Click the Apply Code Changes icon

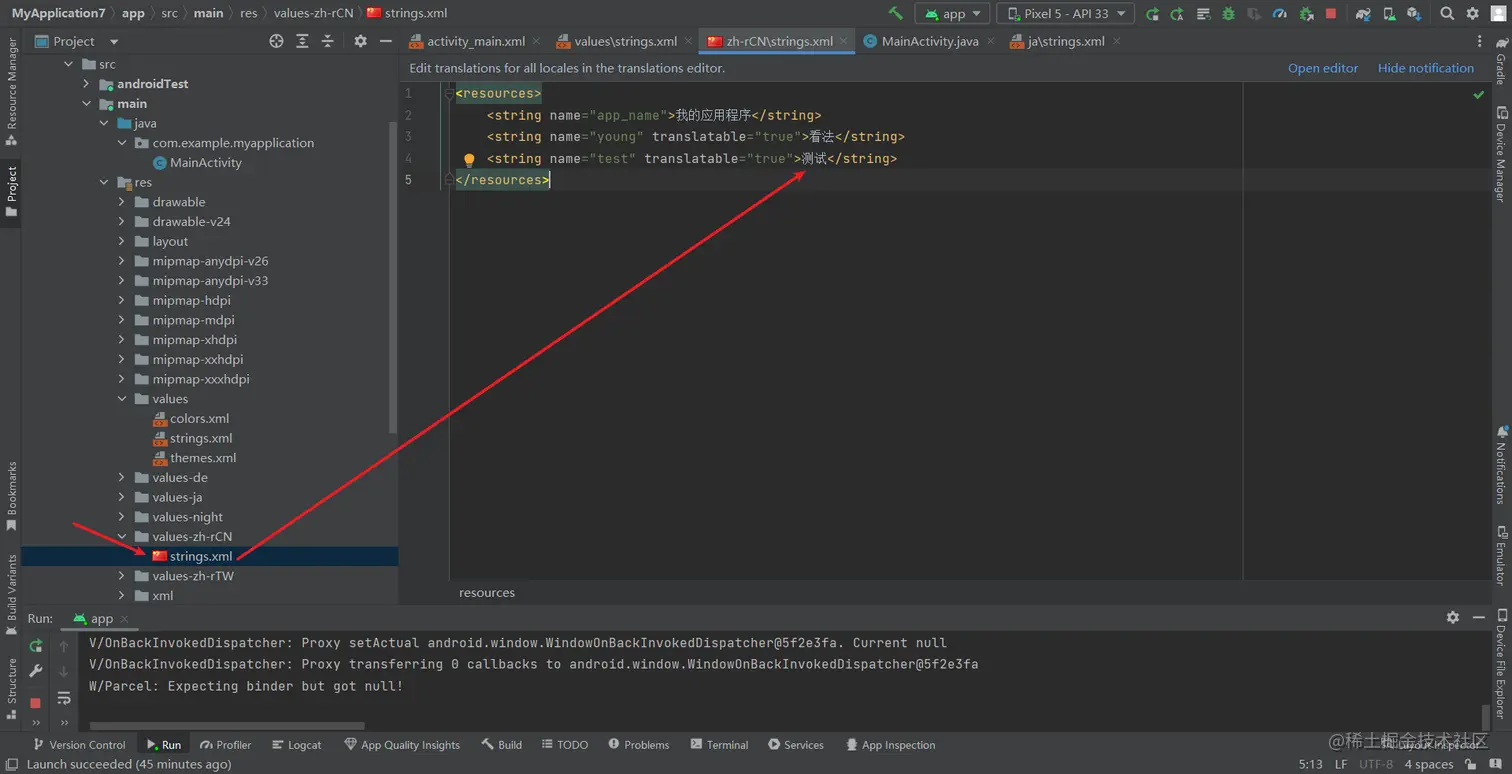(x=1203, y=13)
